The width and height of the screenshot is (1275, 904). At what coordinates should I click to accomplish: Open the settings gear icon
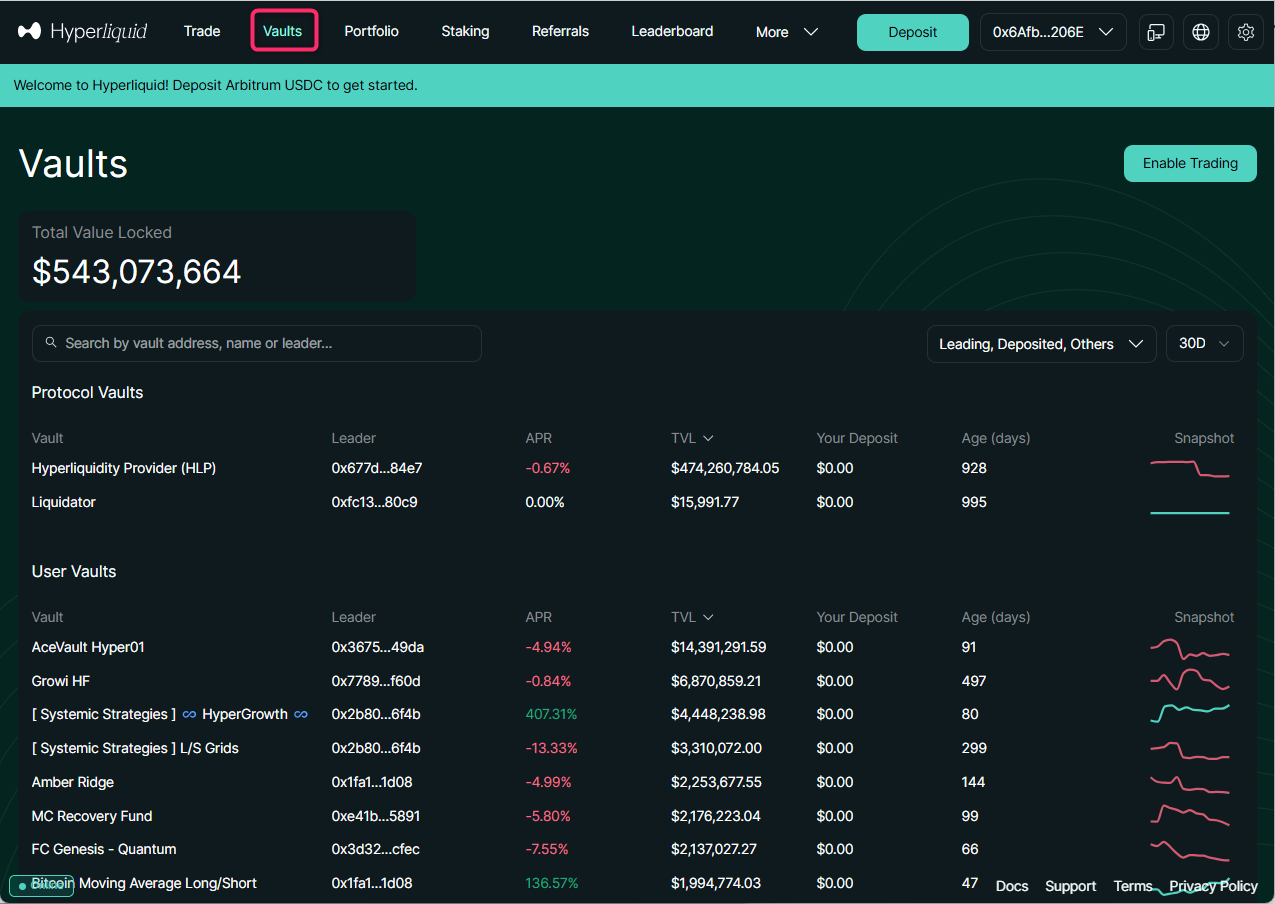point(1245,32)
